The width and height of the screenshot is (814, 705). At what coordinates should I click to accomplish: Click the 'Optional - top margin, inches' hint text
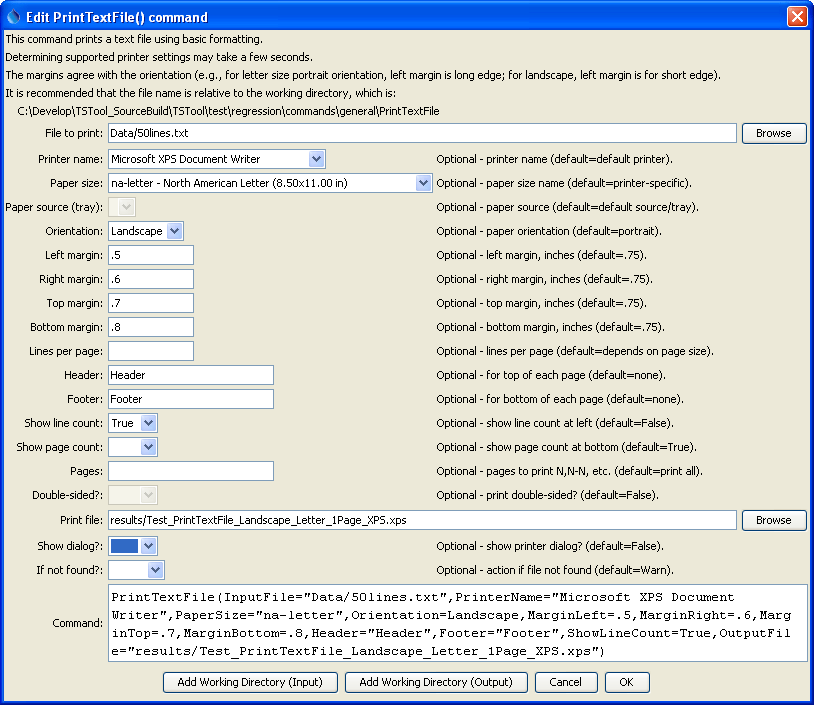541,303
